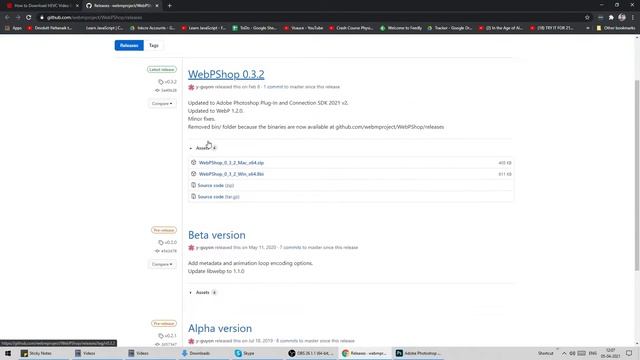Image resolution: width=640 pixels, height=360 pixels.
Task: Switch to Adobe Photoshop in the taskbar
Action: [x=418, y=353]
